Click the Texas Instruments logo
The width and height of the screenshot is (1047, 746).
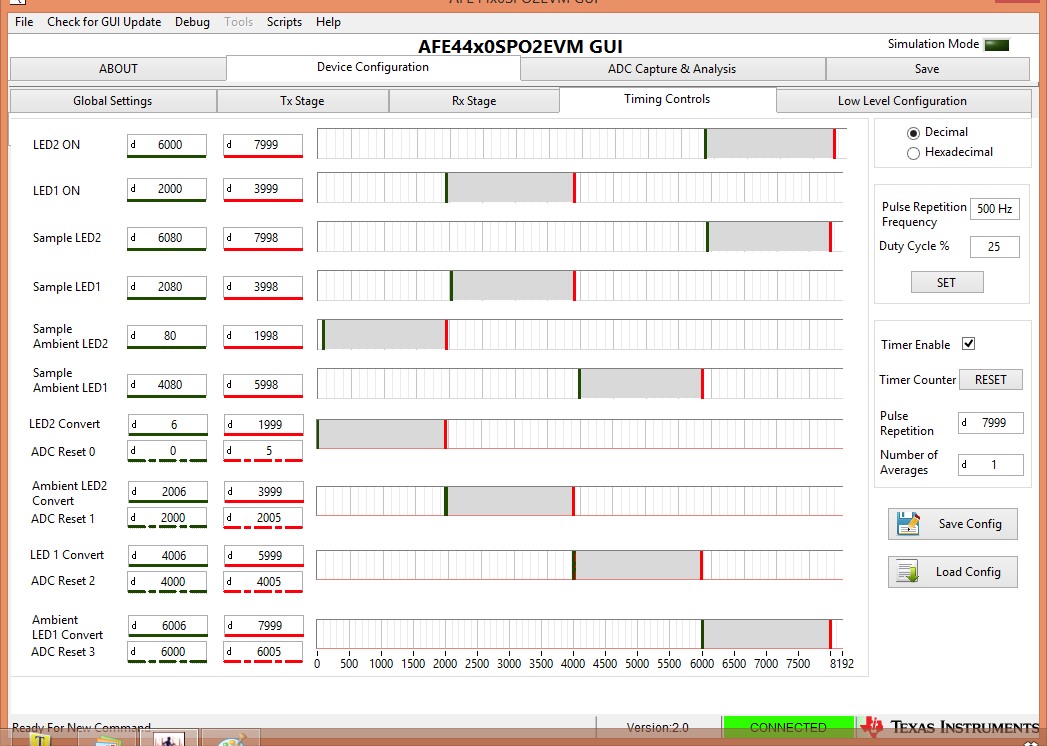pyautogui.click(x=950, y=727)
